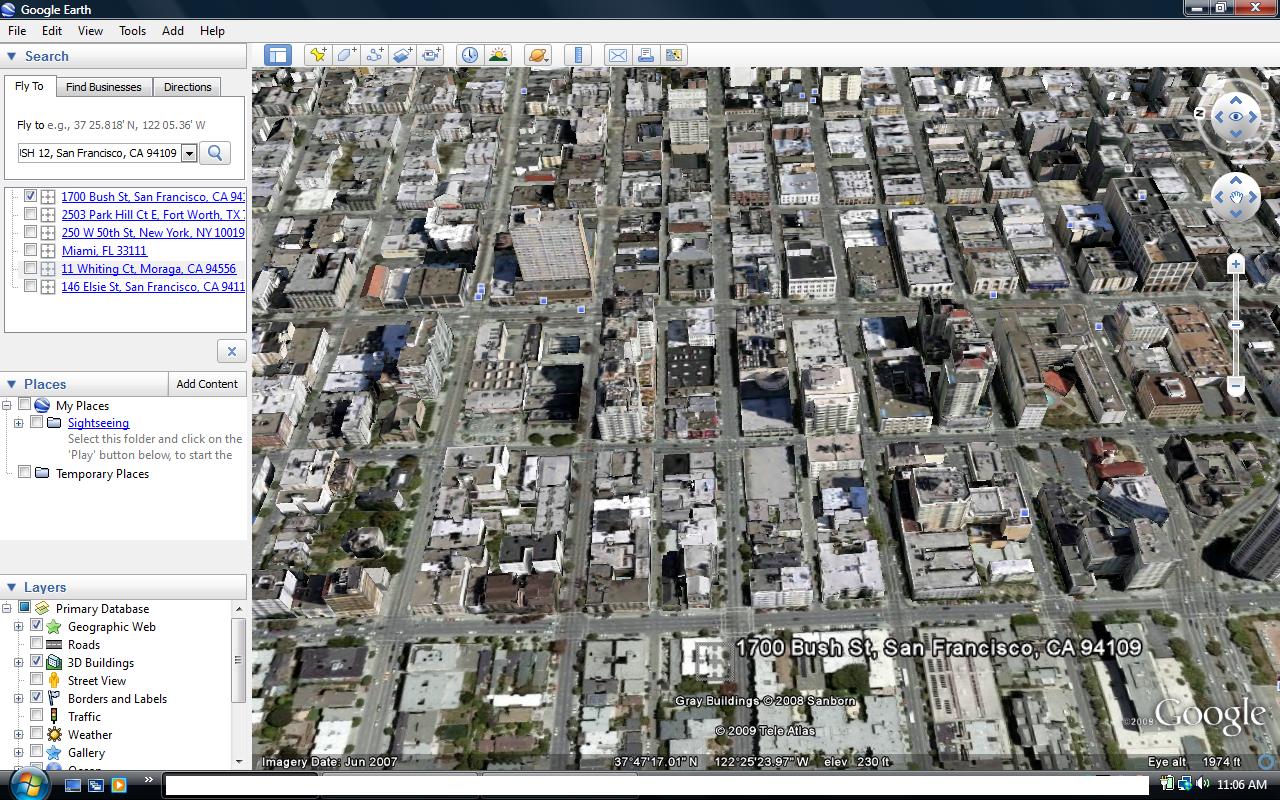Click zoom out minus button
Screen dimensions: 1280x800
pos(1236,385)
